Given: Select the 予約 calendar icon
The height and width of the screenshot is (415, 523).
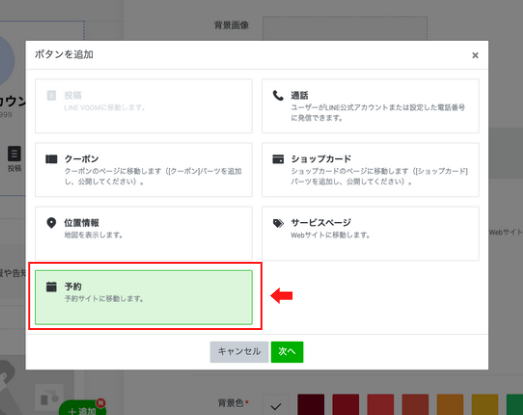Looking at the screenshot, I should (51, 287).
